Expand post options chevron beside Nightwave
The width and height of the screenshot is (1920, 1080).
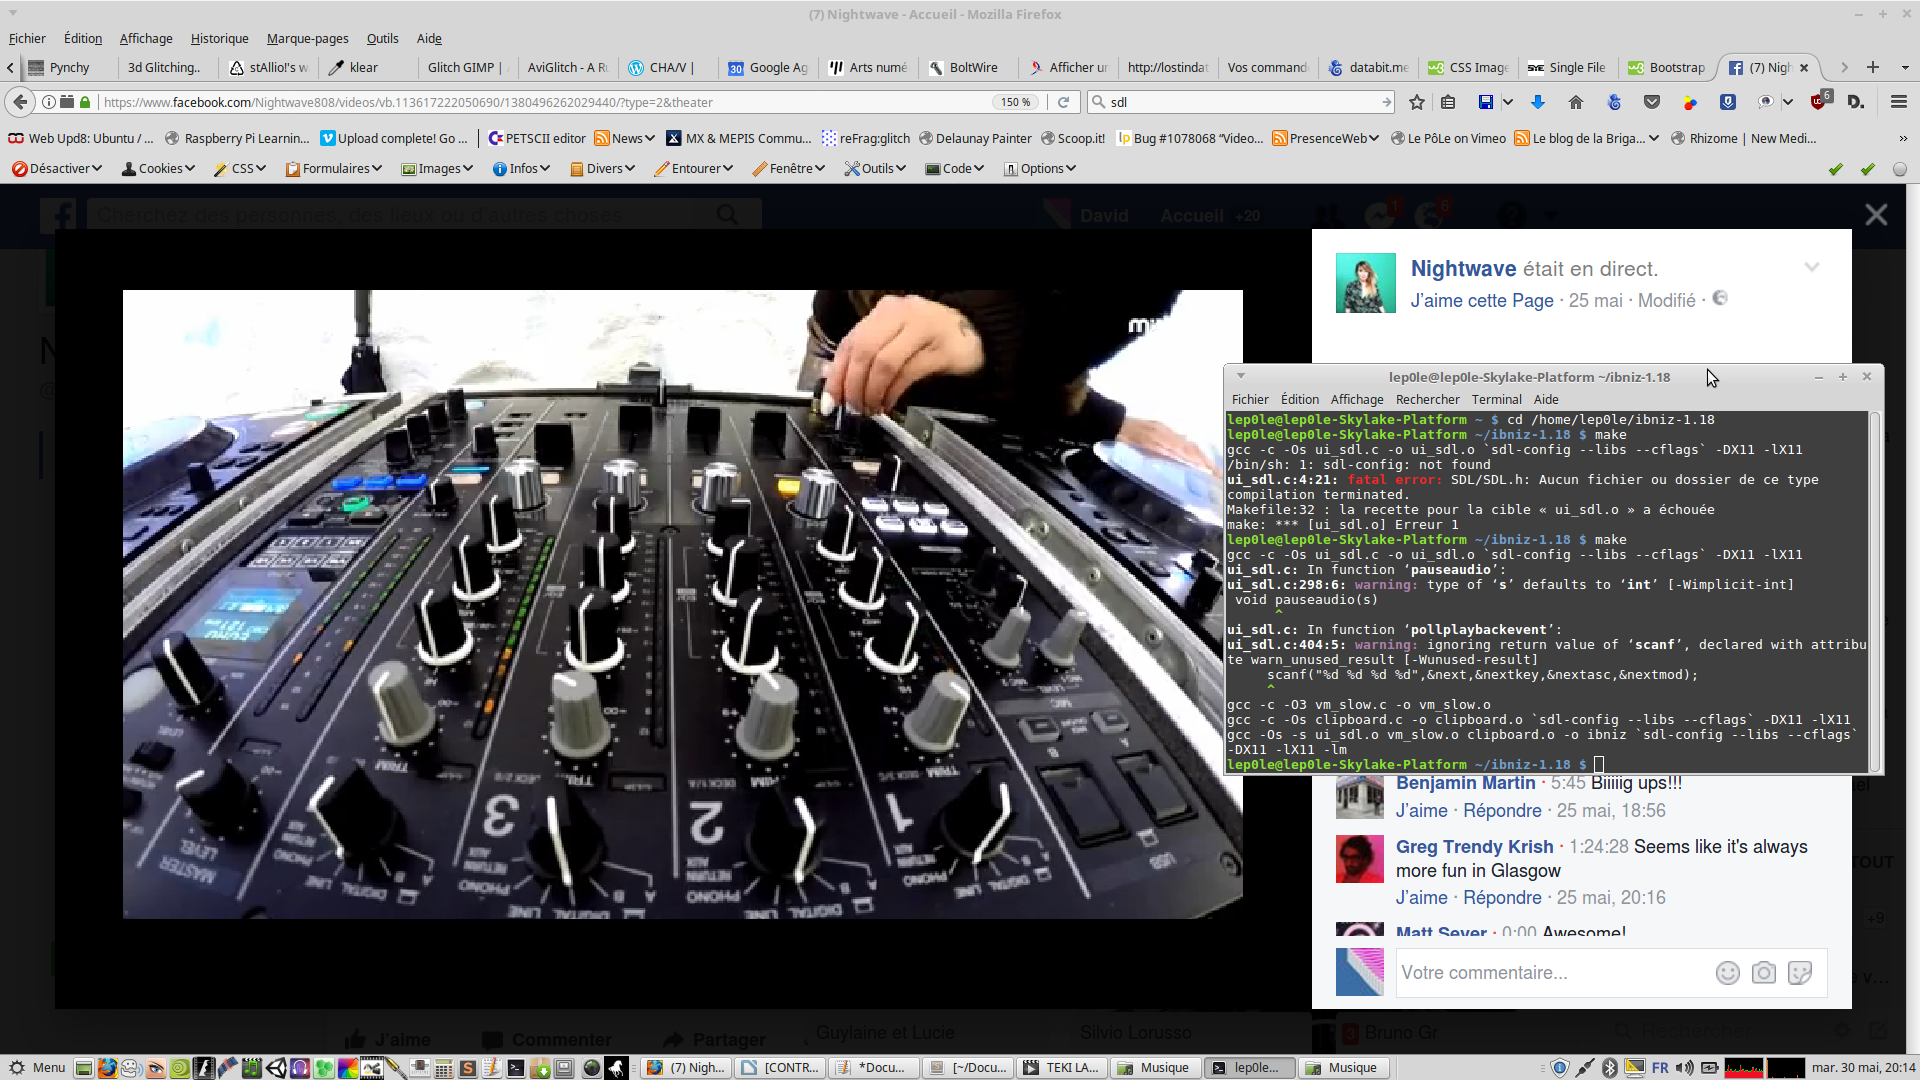click(1811, 267)
